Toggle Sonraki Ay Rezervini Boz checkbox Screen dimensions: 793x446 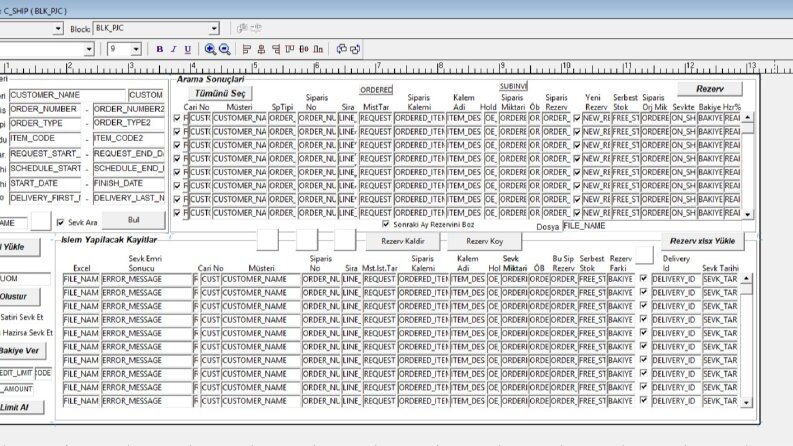[x=386, y=224]
